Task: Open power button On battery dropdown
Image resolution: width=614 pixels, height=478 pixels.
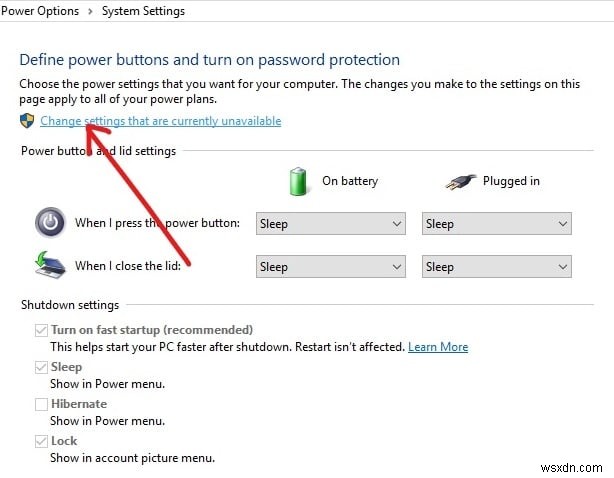Action: (x=330, y=224)
